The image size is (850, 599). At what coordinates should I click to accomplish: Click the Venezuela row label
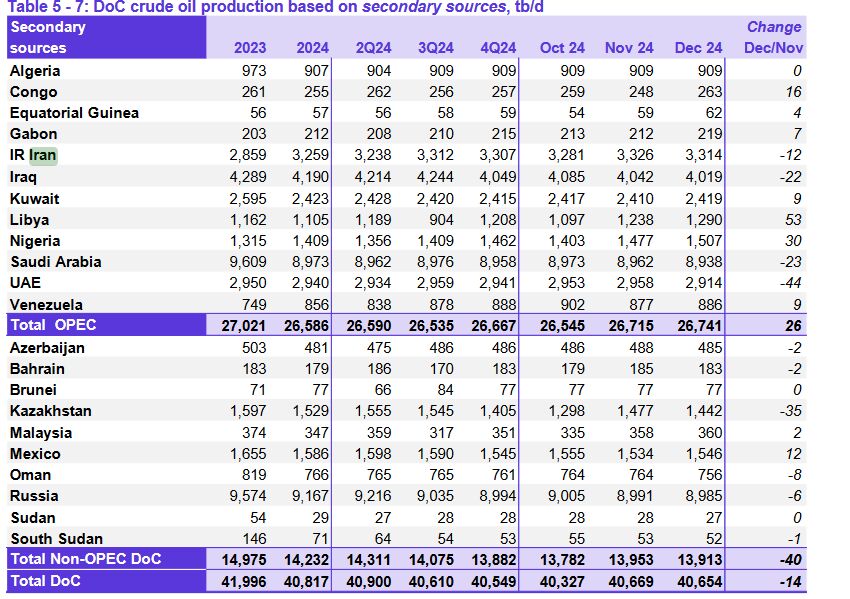tap(46, 305)
